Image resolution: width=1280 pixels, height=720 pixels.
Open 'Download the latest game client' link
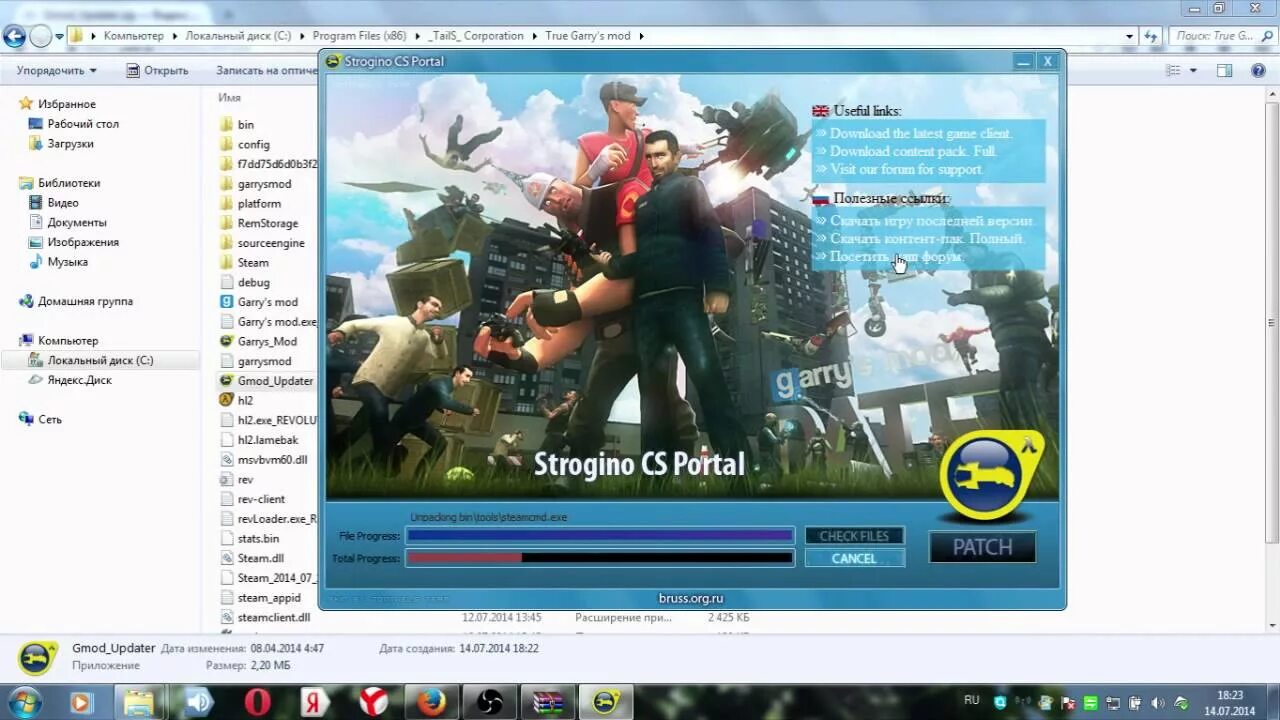coord(921,133)
